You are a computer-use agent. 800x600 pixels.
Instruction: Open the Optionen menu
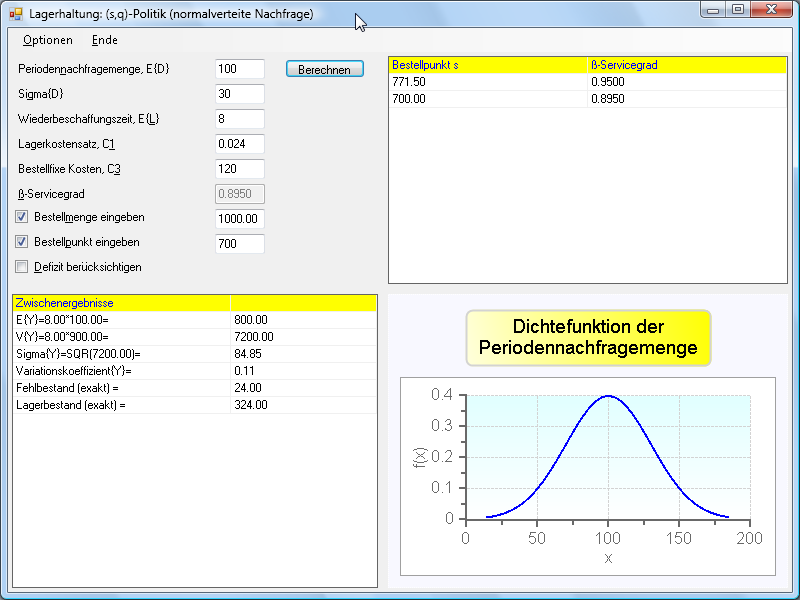48,40
